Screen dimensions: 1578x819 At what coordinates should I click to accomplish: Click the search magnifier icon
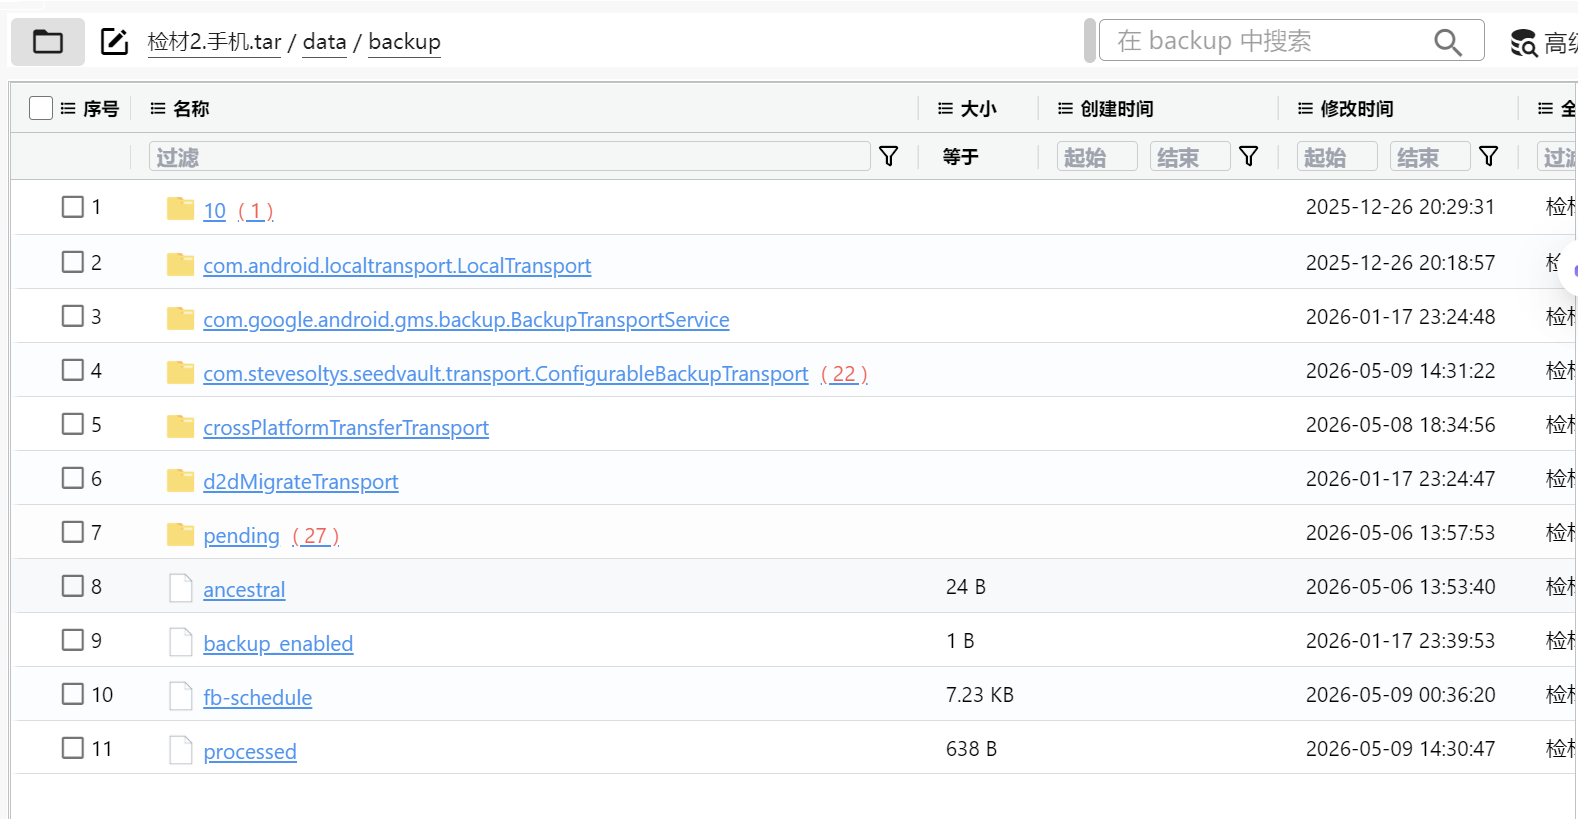click(1447, 42)
